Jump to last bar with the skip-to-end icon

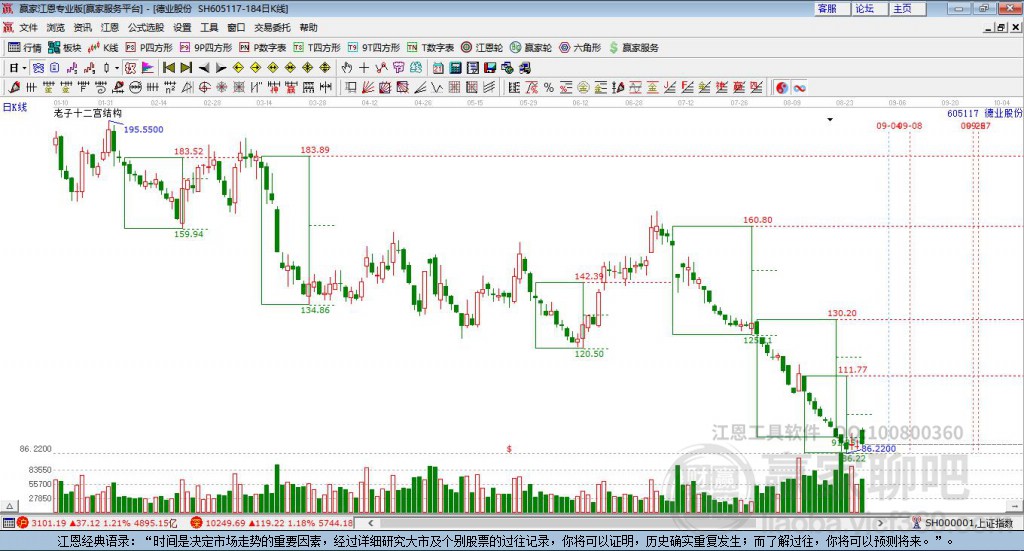click(186, 68)
